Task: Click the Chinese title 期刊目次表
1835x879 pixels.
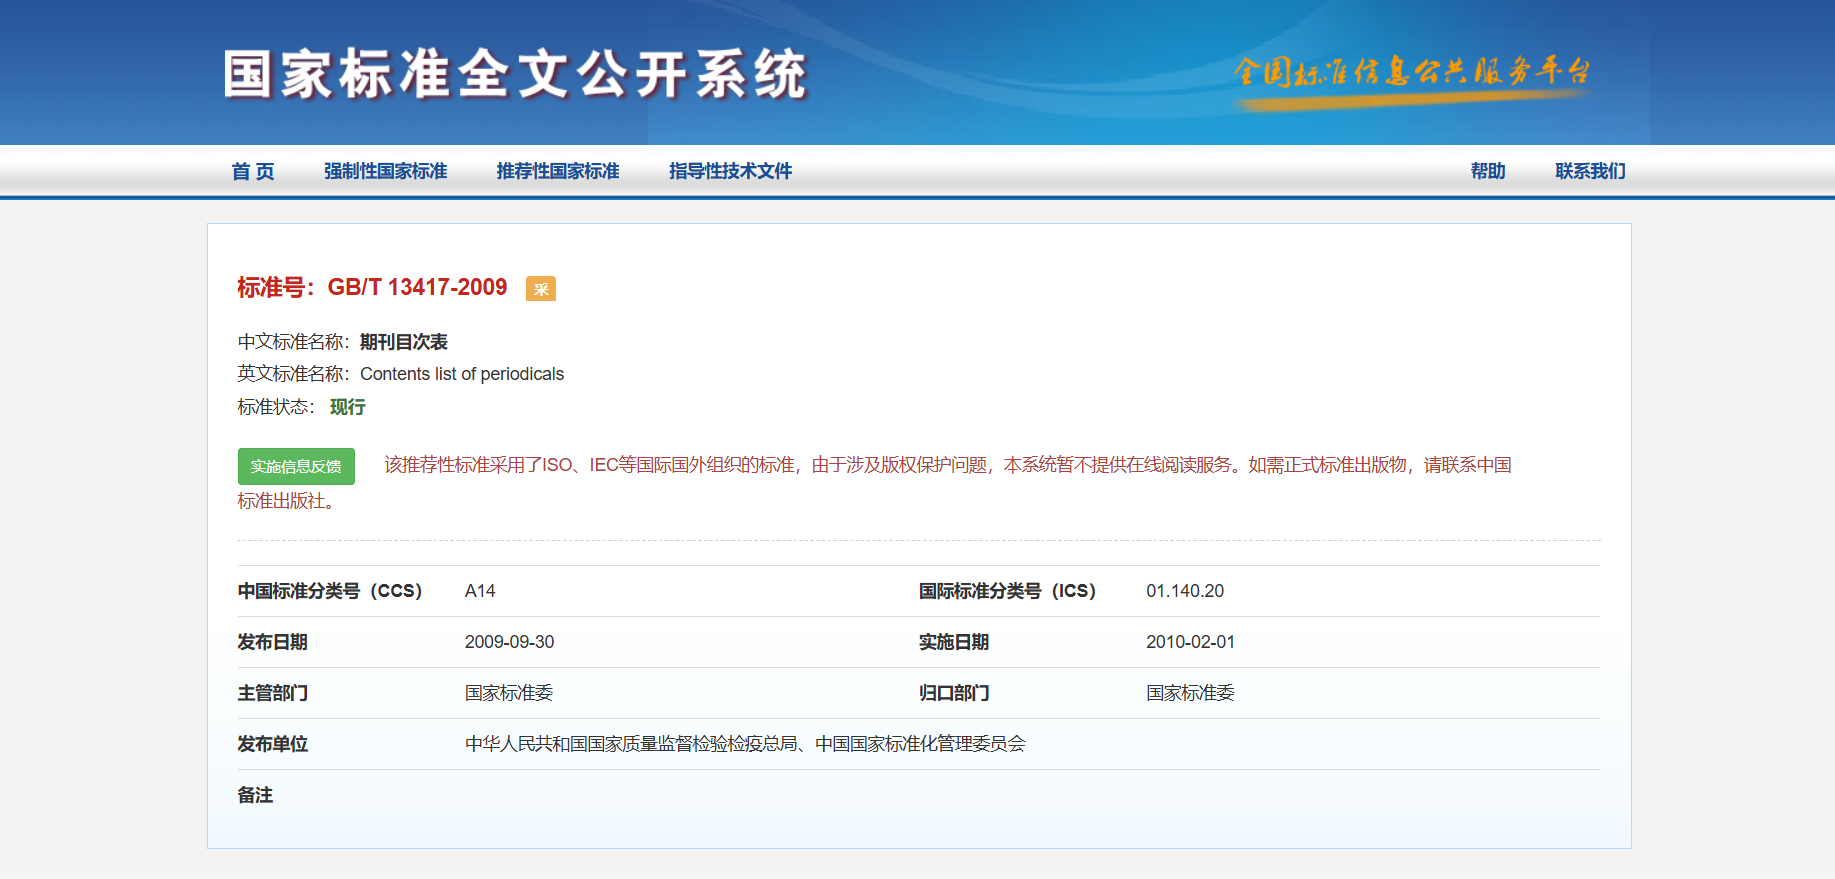Action: (403, 342)
